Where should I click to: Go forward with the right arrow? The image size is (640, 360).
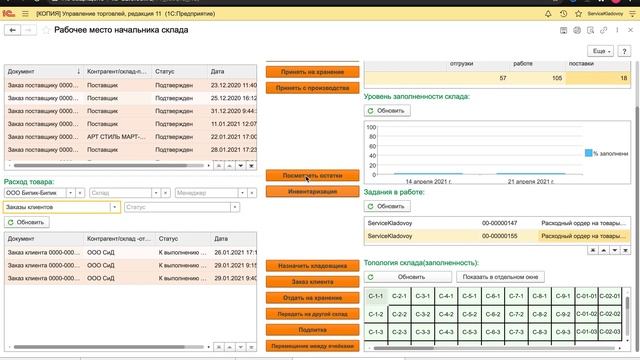tap(28, 30)
